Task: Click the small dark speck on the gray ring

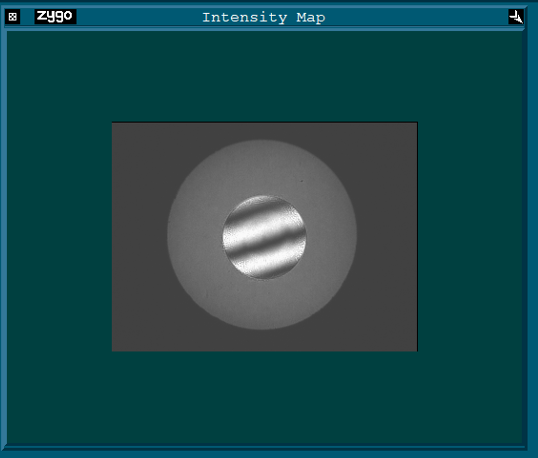Action: 302,181
